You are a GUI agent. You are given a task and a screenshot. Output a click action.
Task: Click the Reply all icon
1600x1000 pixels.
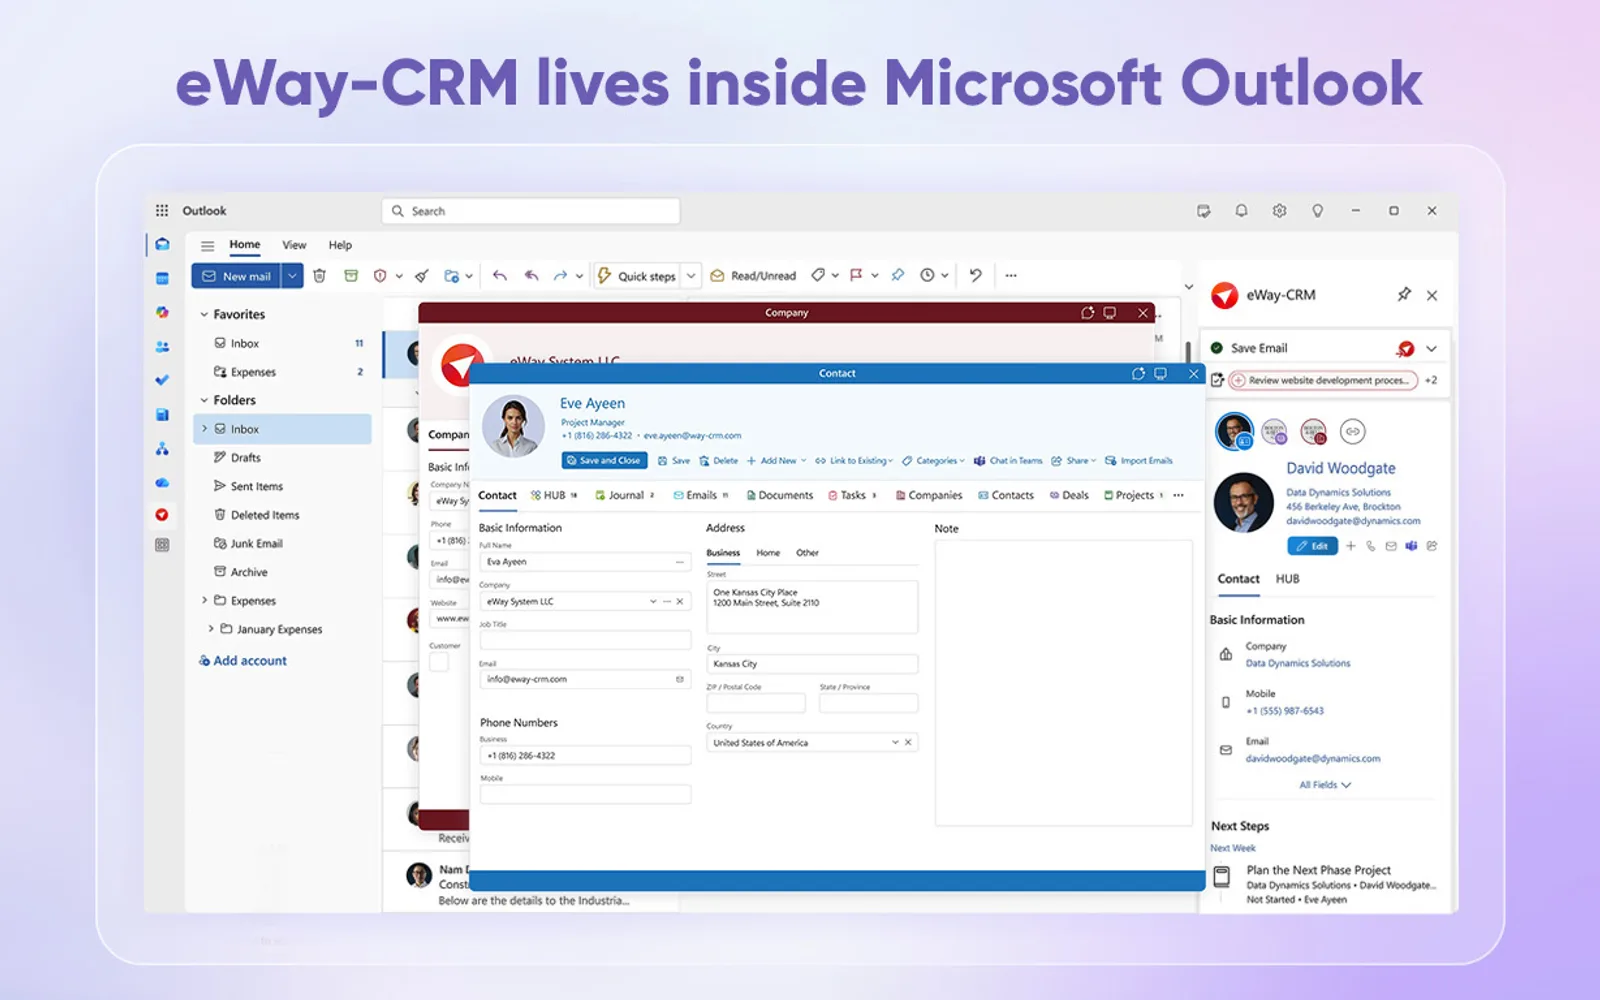[x=532, y=276]
